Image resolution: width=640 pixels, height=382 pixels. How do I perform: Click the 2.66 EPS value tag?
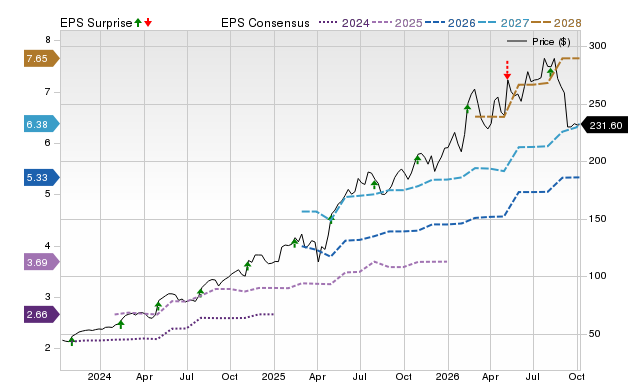click(x=42, y=315)
